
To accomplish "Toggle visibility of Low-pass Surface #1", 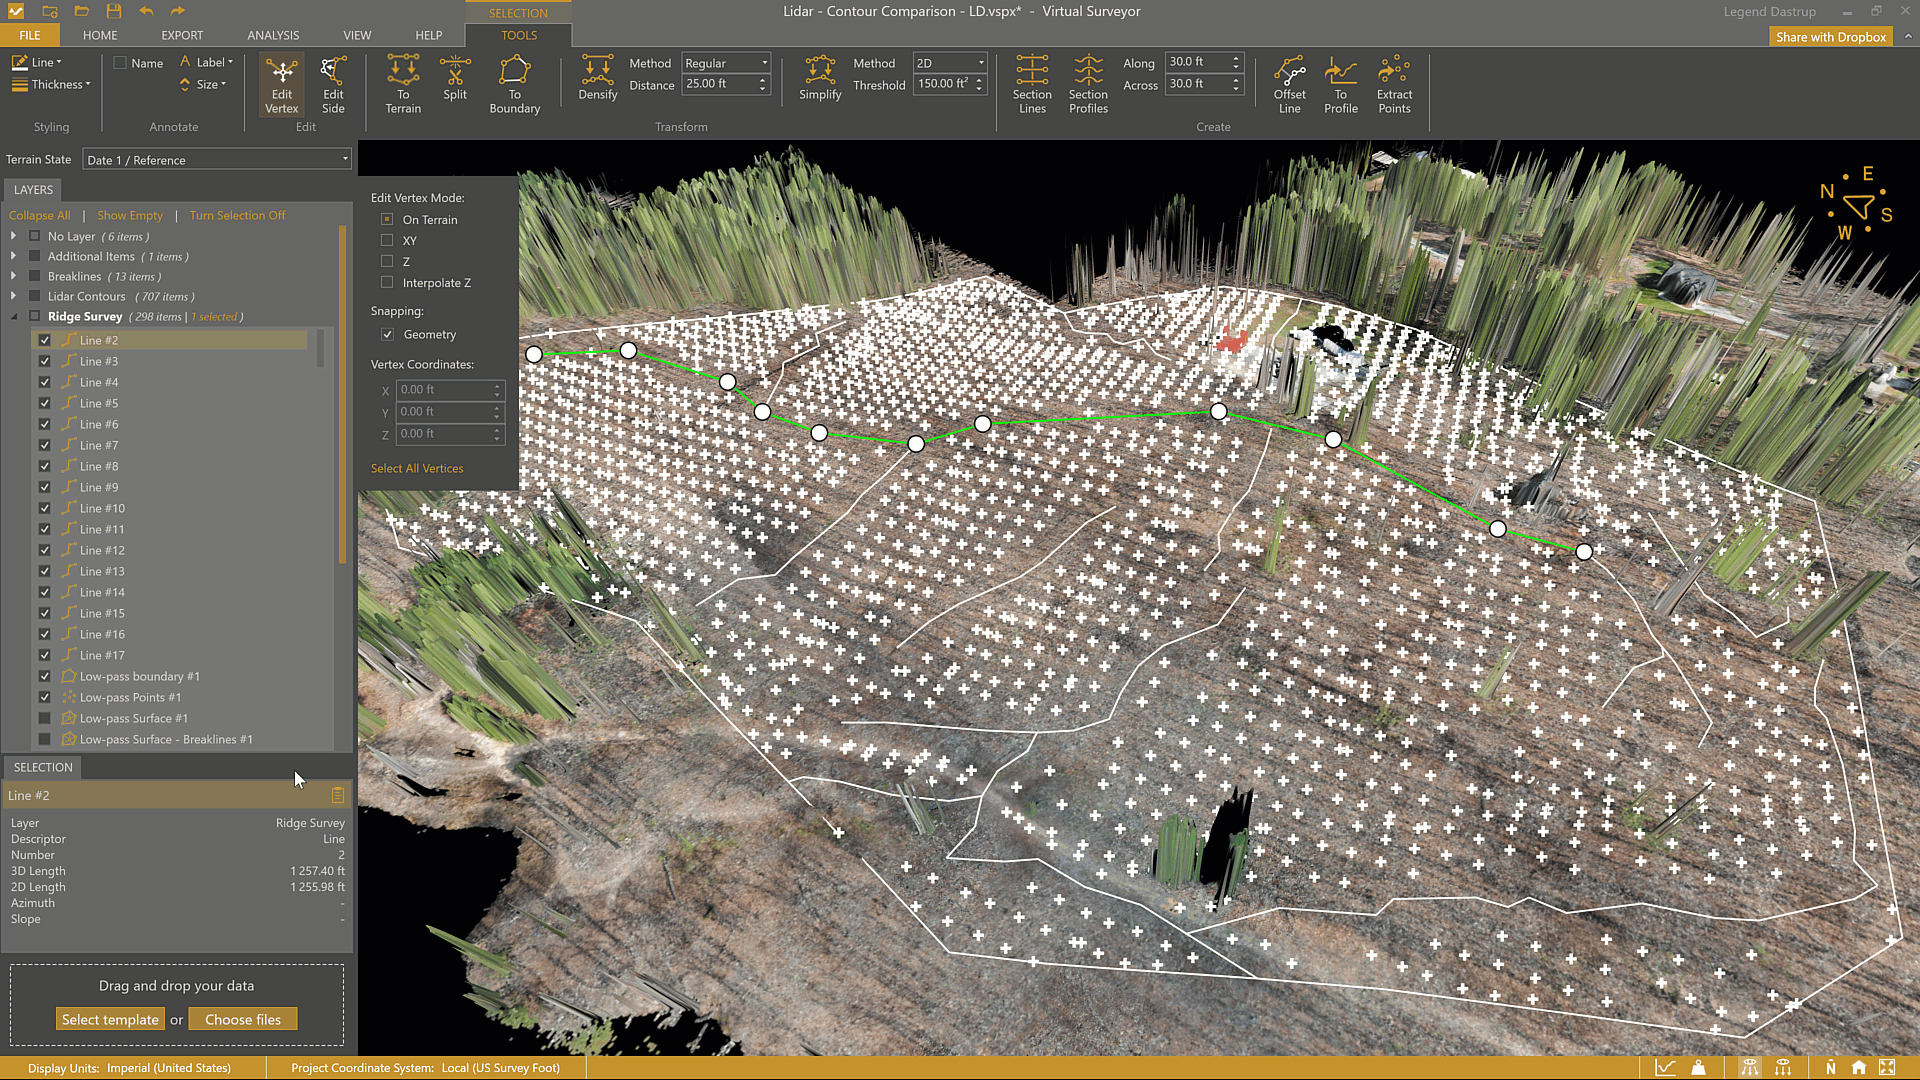I will (44, 719).
